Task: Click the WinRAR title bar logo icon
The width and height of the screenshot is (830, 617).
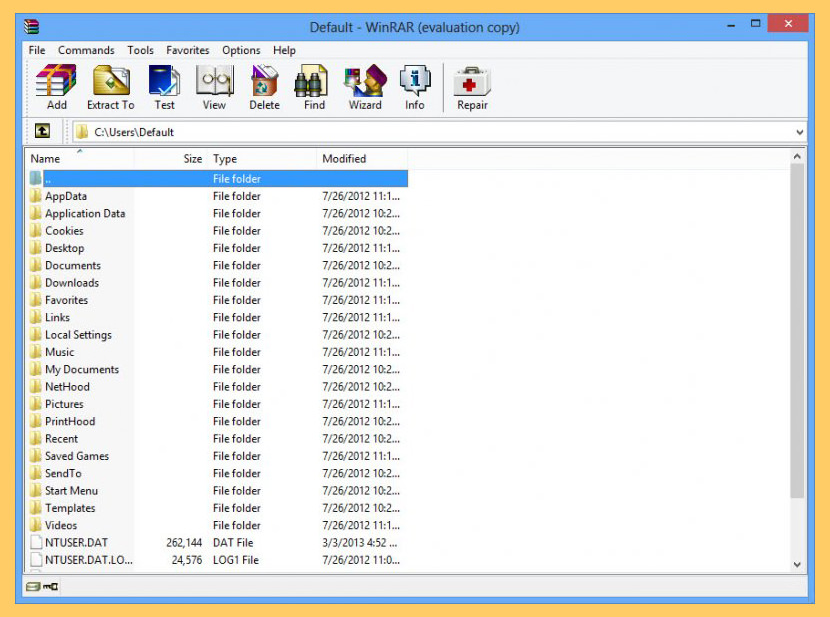Action: [x=32, y=26]
